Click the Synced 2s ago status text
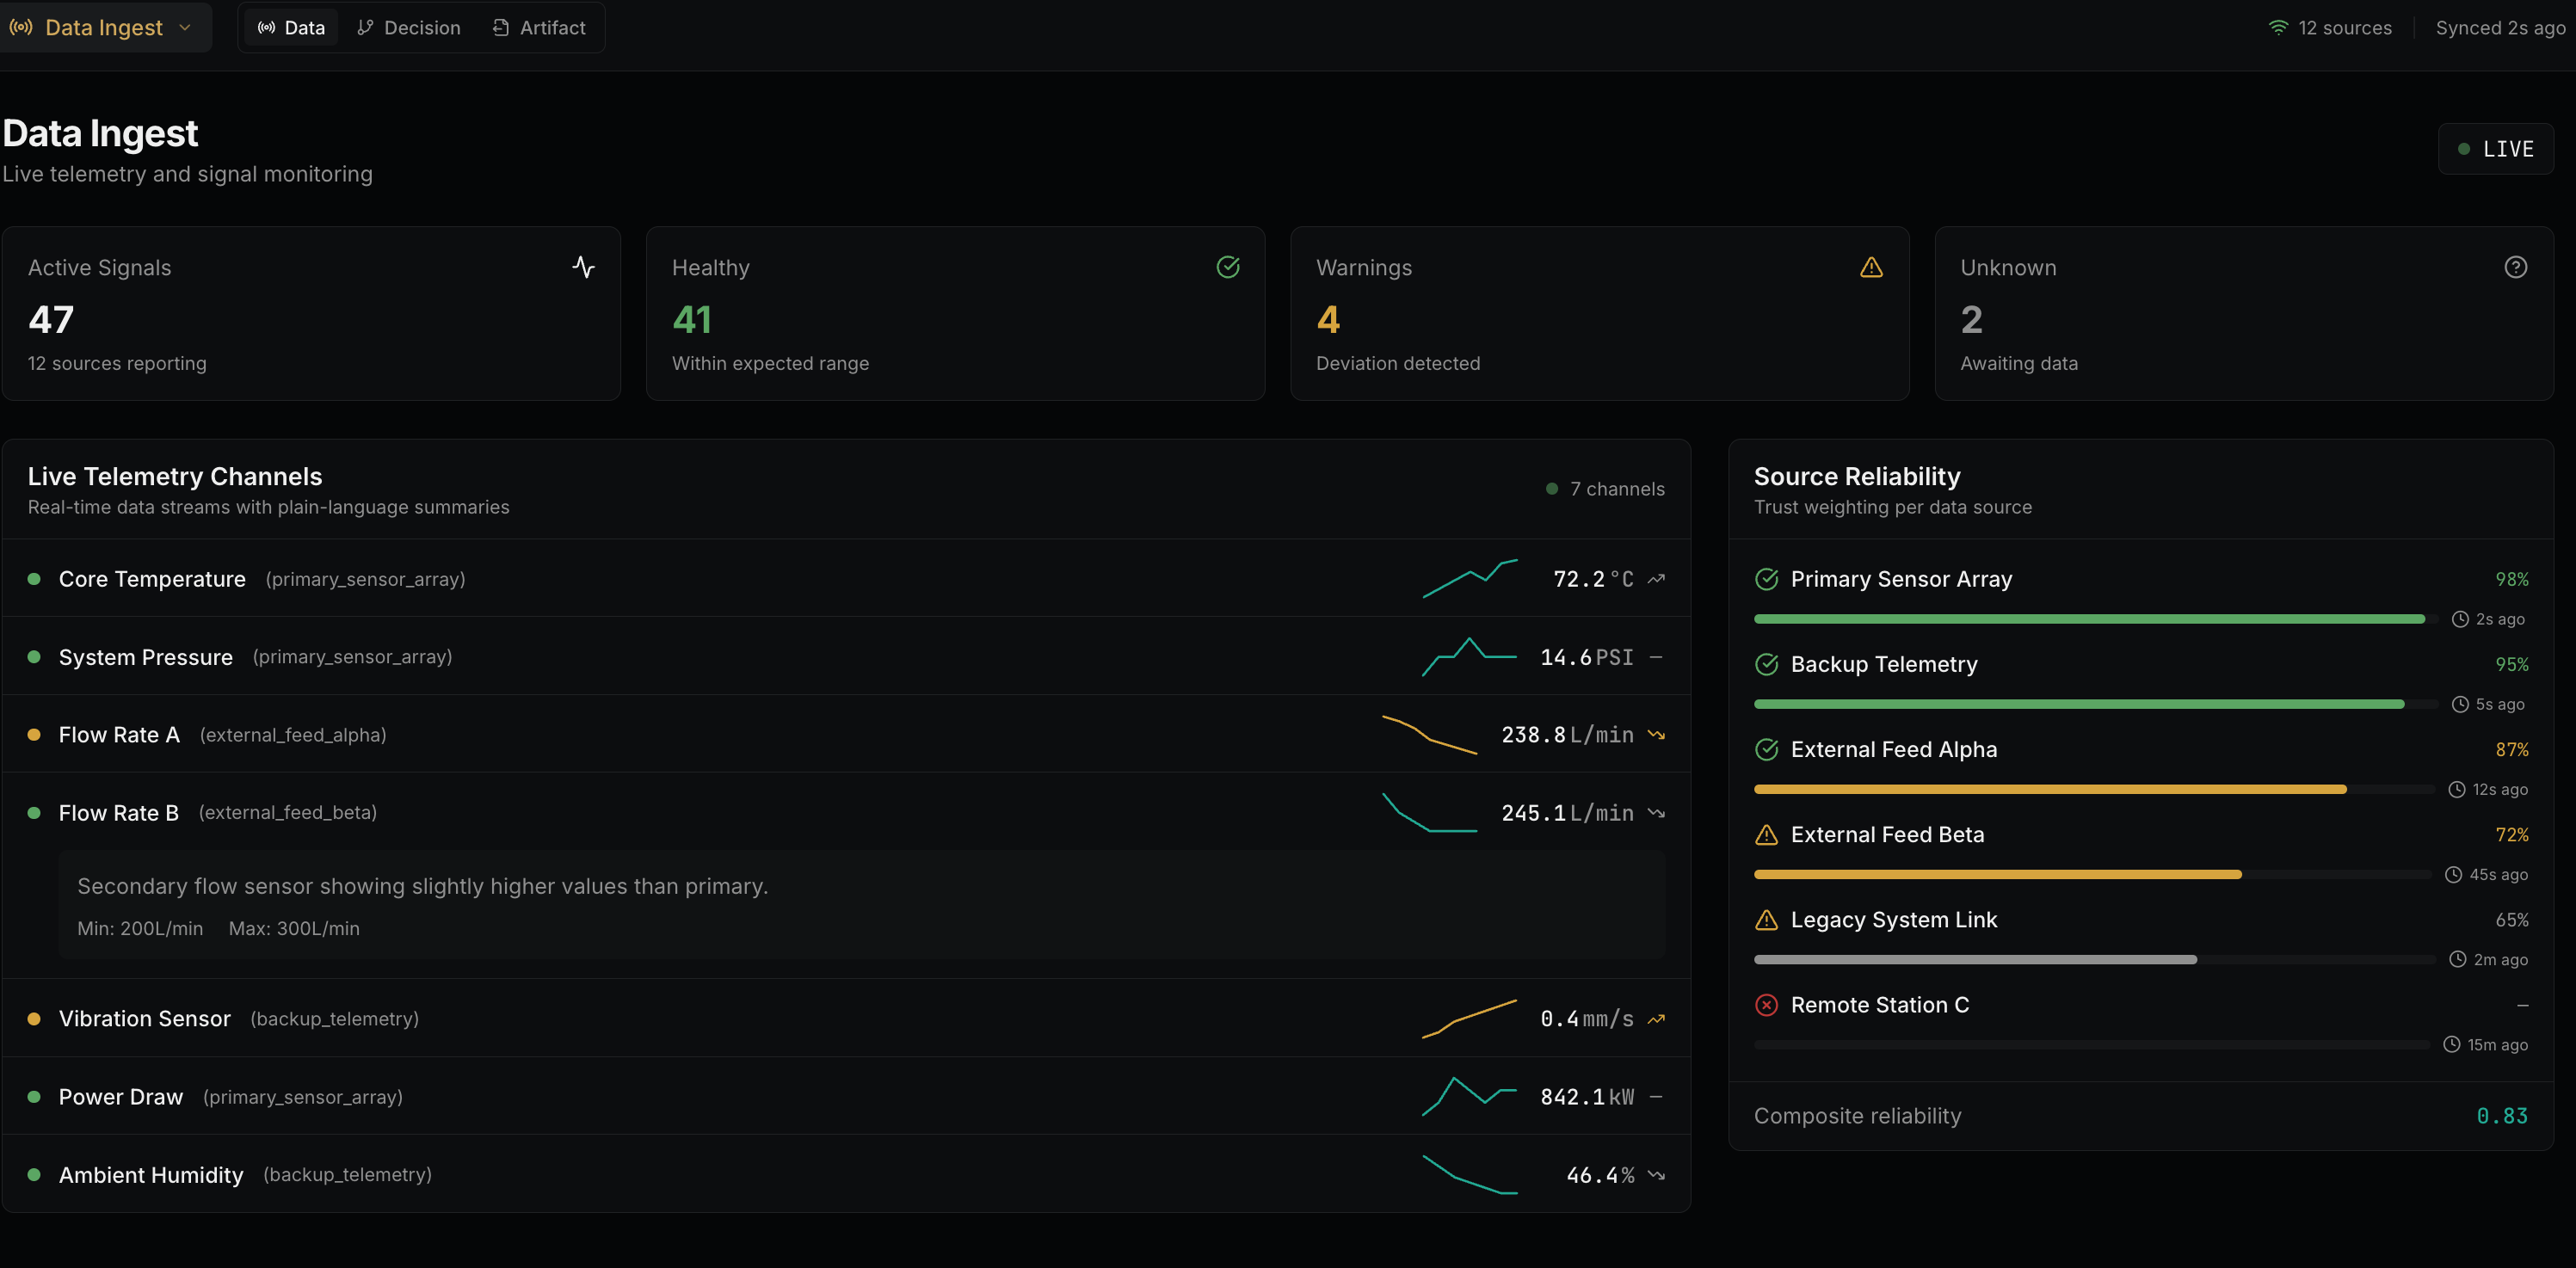This screenshot has height=1268, width=2576. point(2499,28)
